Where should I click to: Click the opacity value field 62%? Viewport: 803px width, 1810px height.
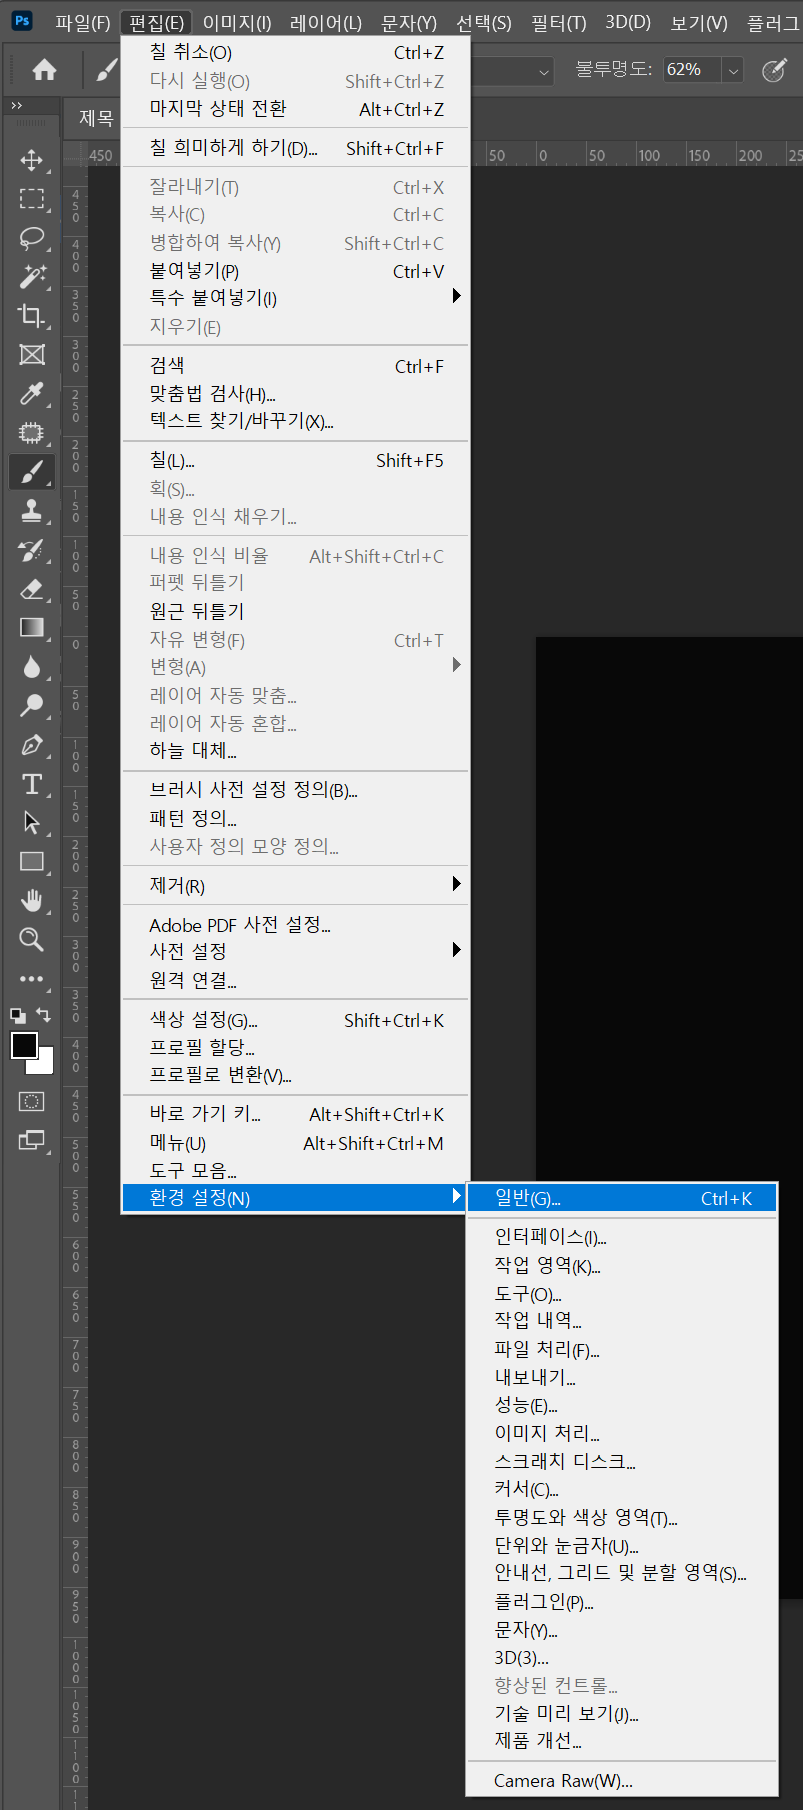click(692, 70)
